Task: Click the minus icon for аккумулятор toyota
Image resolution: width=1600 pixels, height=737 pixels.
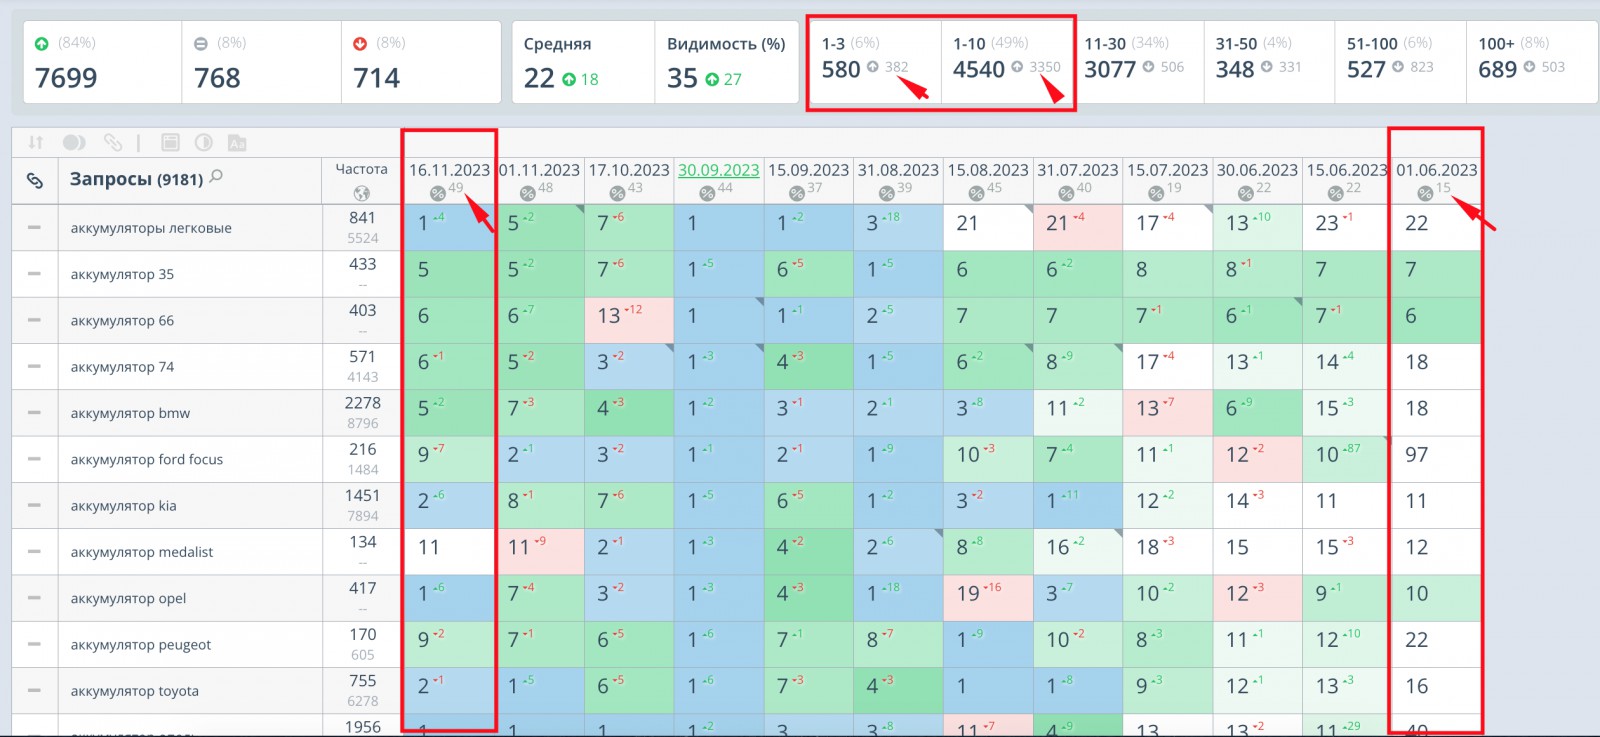Action: click(35, 691)
